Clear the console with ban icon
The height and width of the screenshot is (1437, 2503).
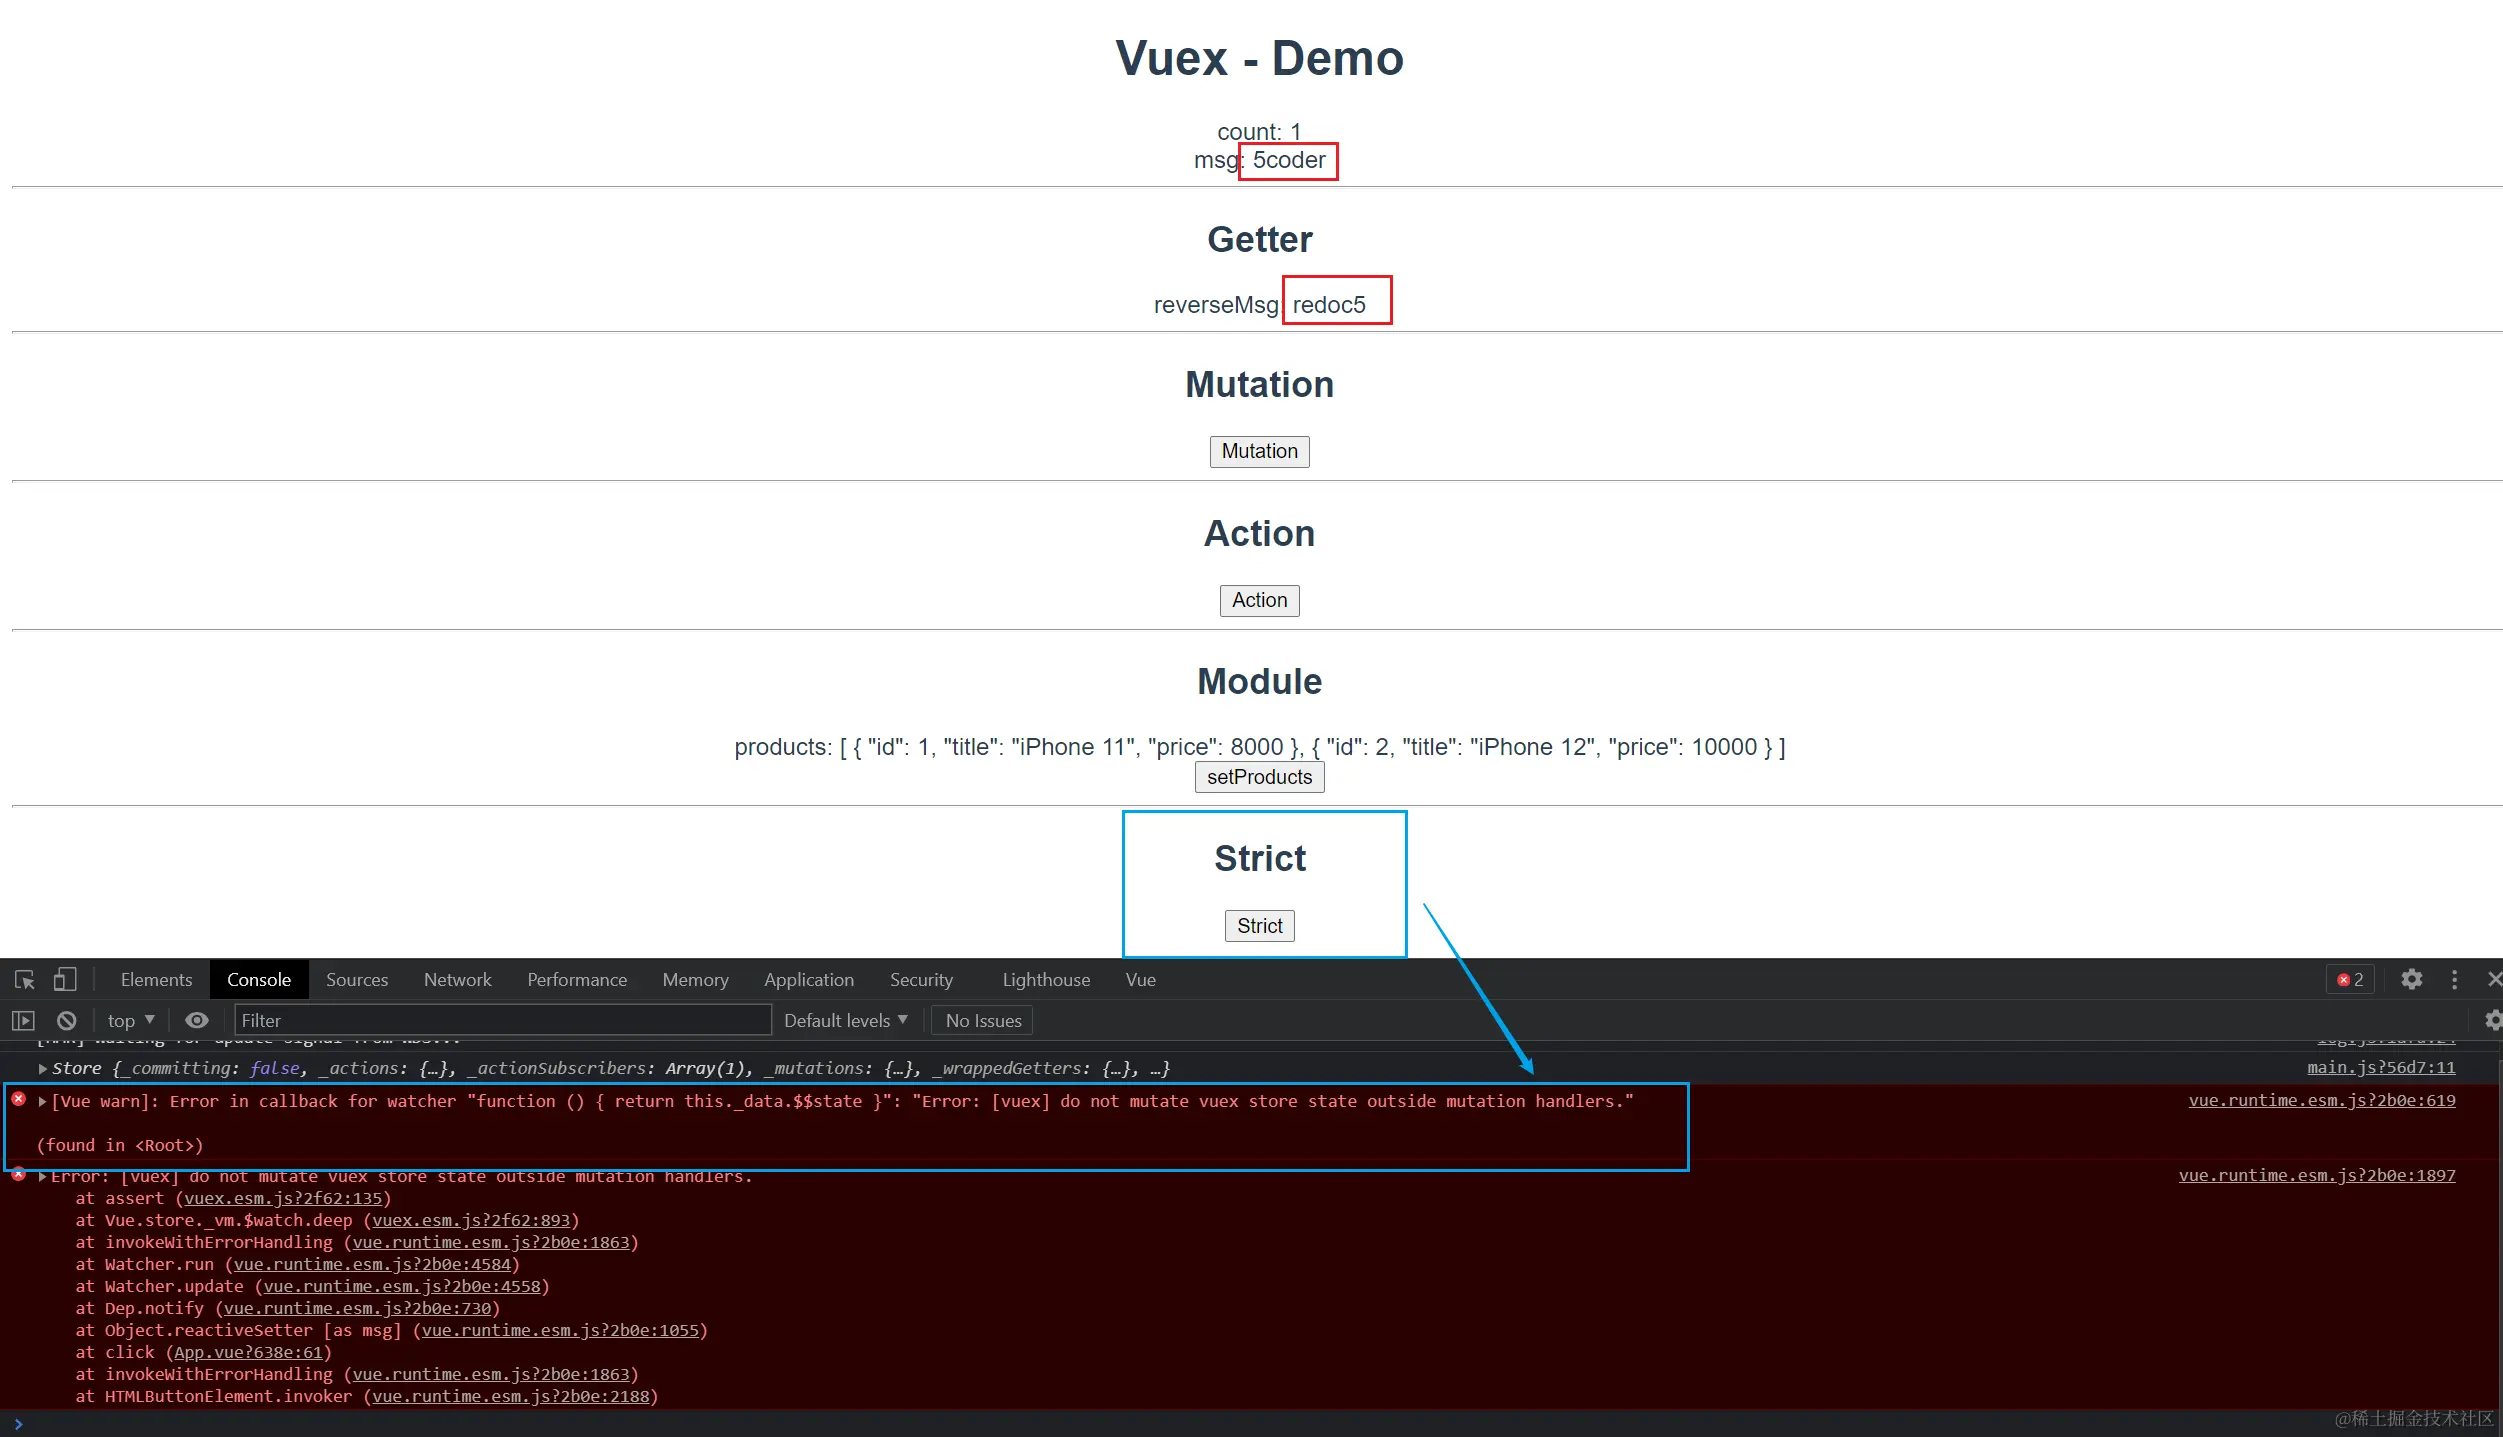pyautogui.click(x=66, y=1021)
